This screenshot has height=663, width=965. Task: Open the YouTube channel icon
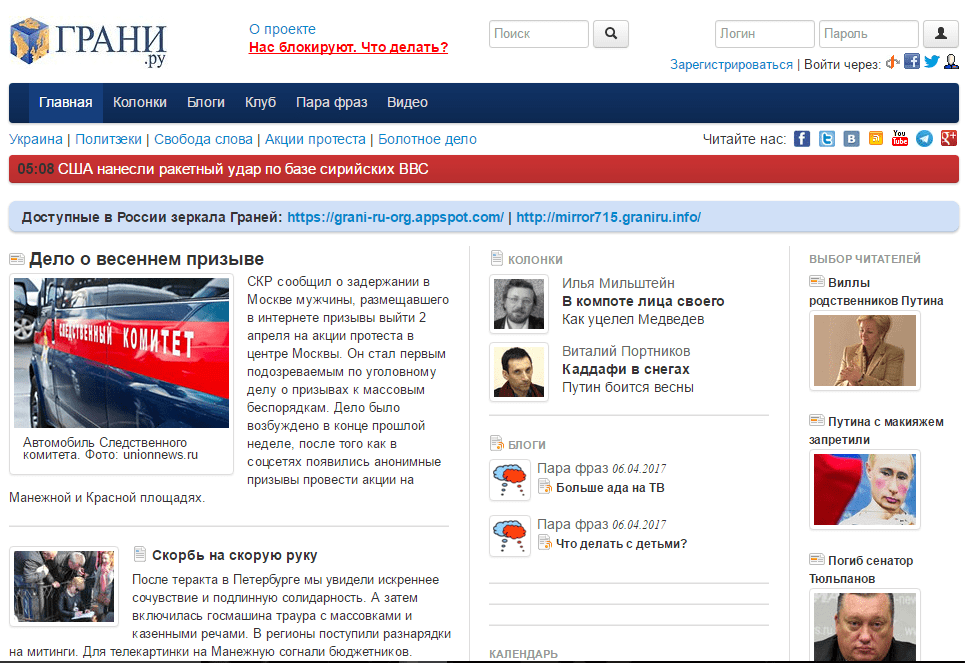point(900,139)
